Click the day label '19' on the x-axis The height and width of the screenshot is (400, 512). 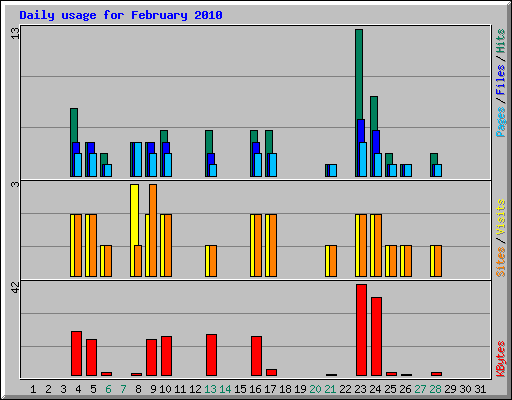[300, 389]
